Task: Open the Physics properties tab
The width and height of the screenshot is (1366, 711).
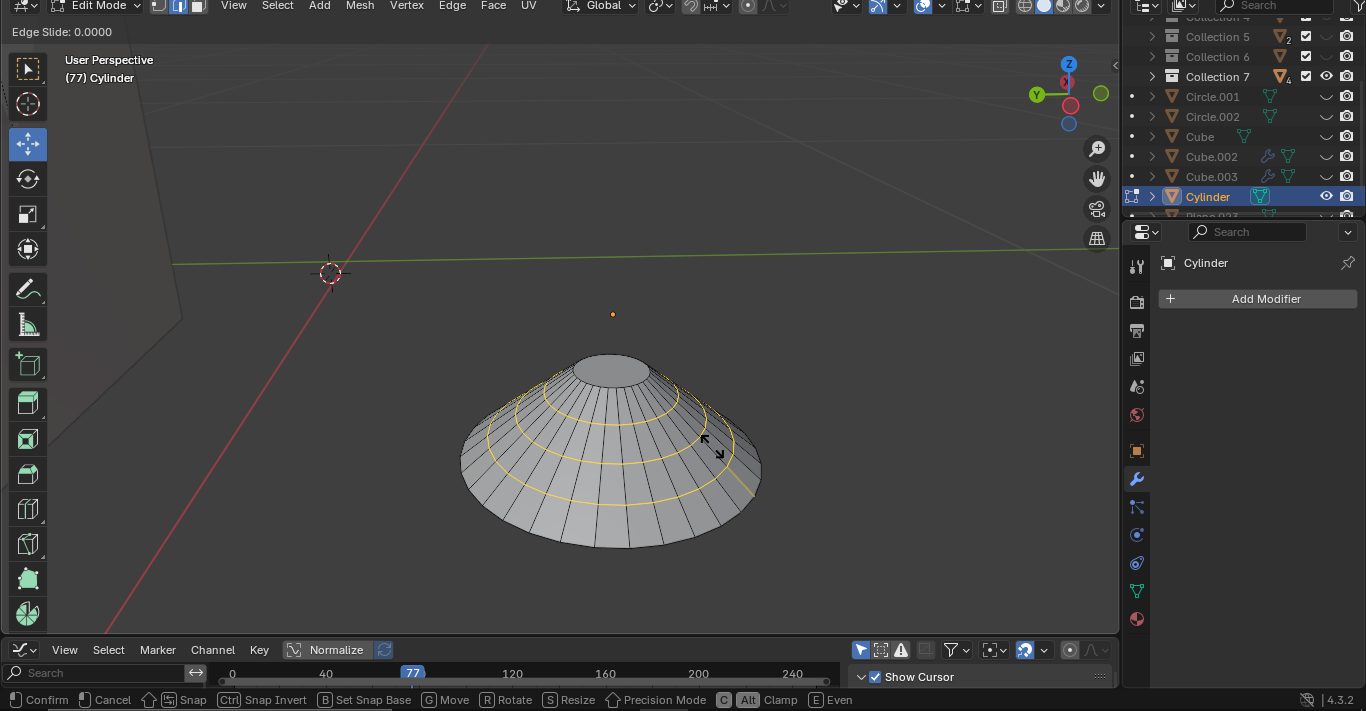Action: (1137, 535)
